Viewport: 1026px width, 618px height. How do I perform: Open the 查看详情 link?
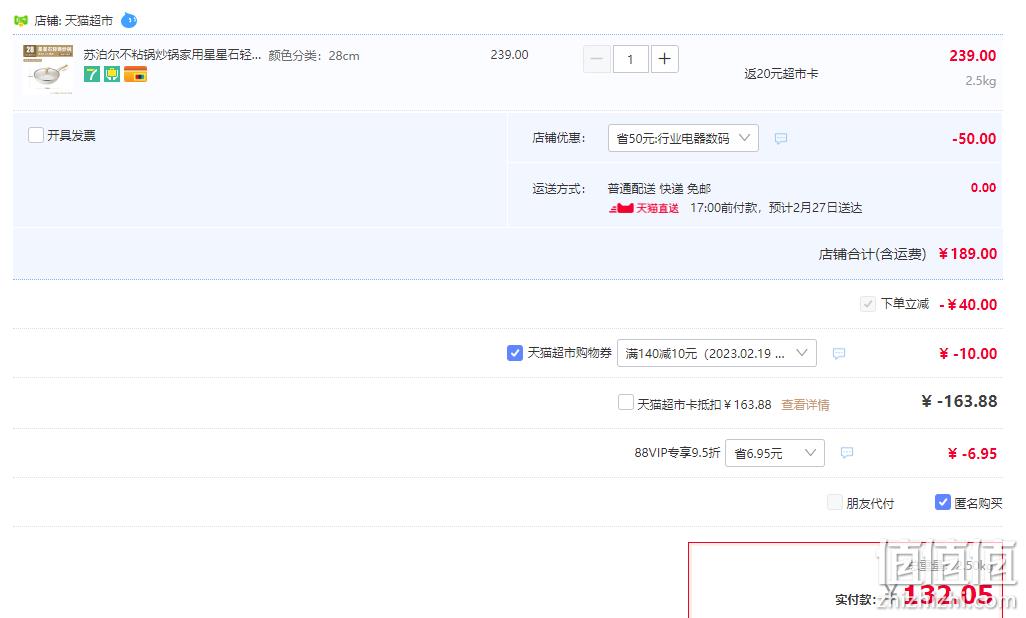click(805, 405)
